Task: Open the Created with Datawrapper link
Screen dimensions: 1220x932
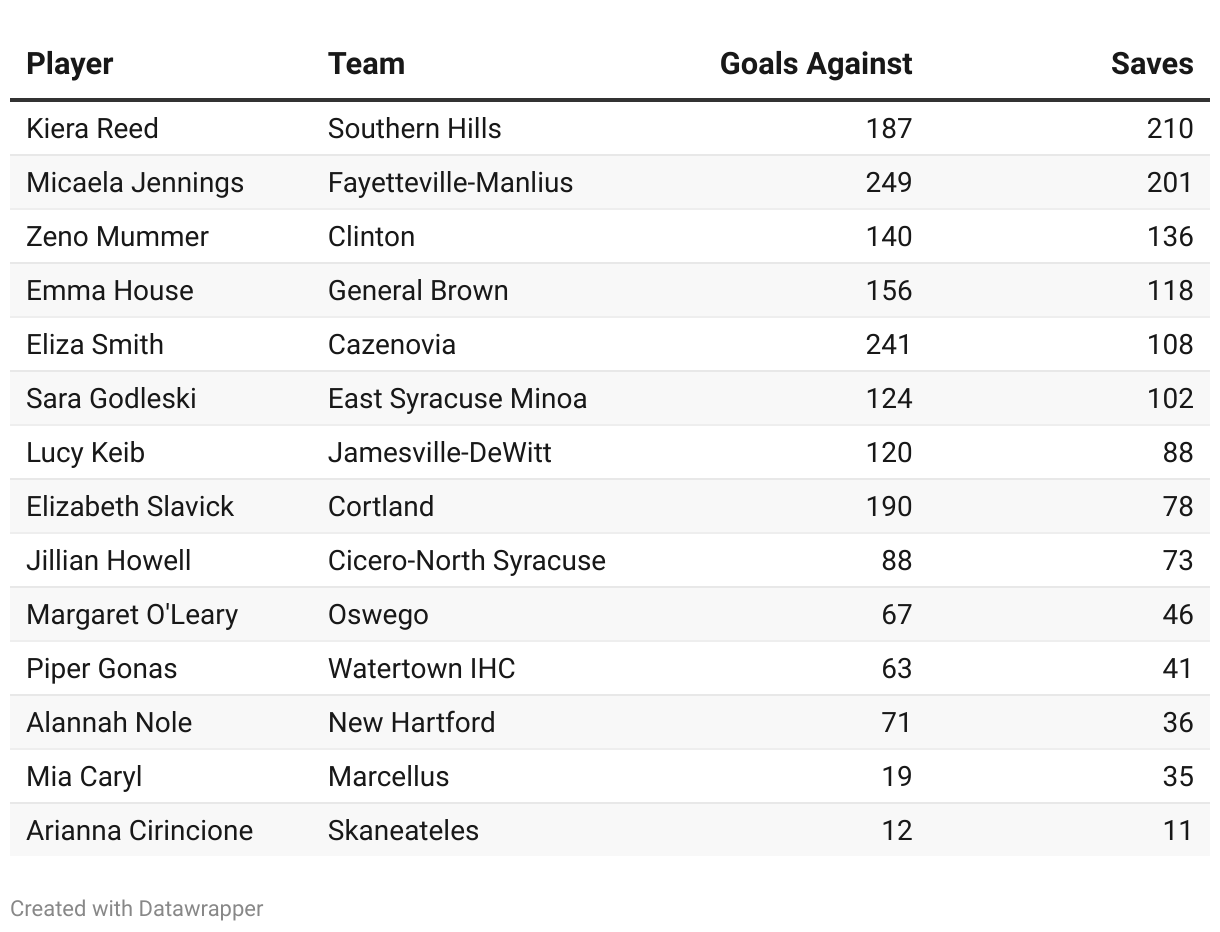Action: pos(137,909)
